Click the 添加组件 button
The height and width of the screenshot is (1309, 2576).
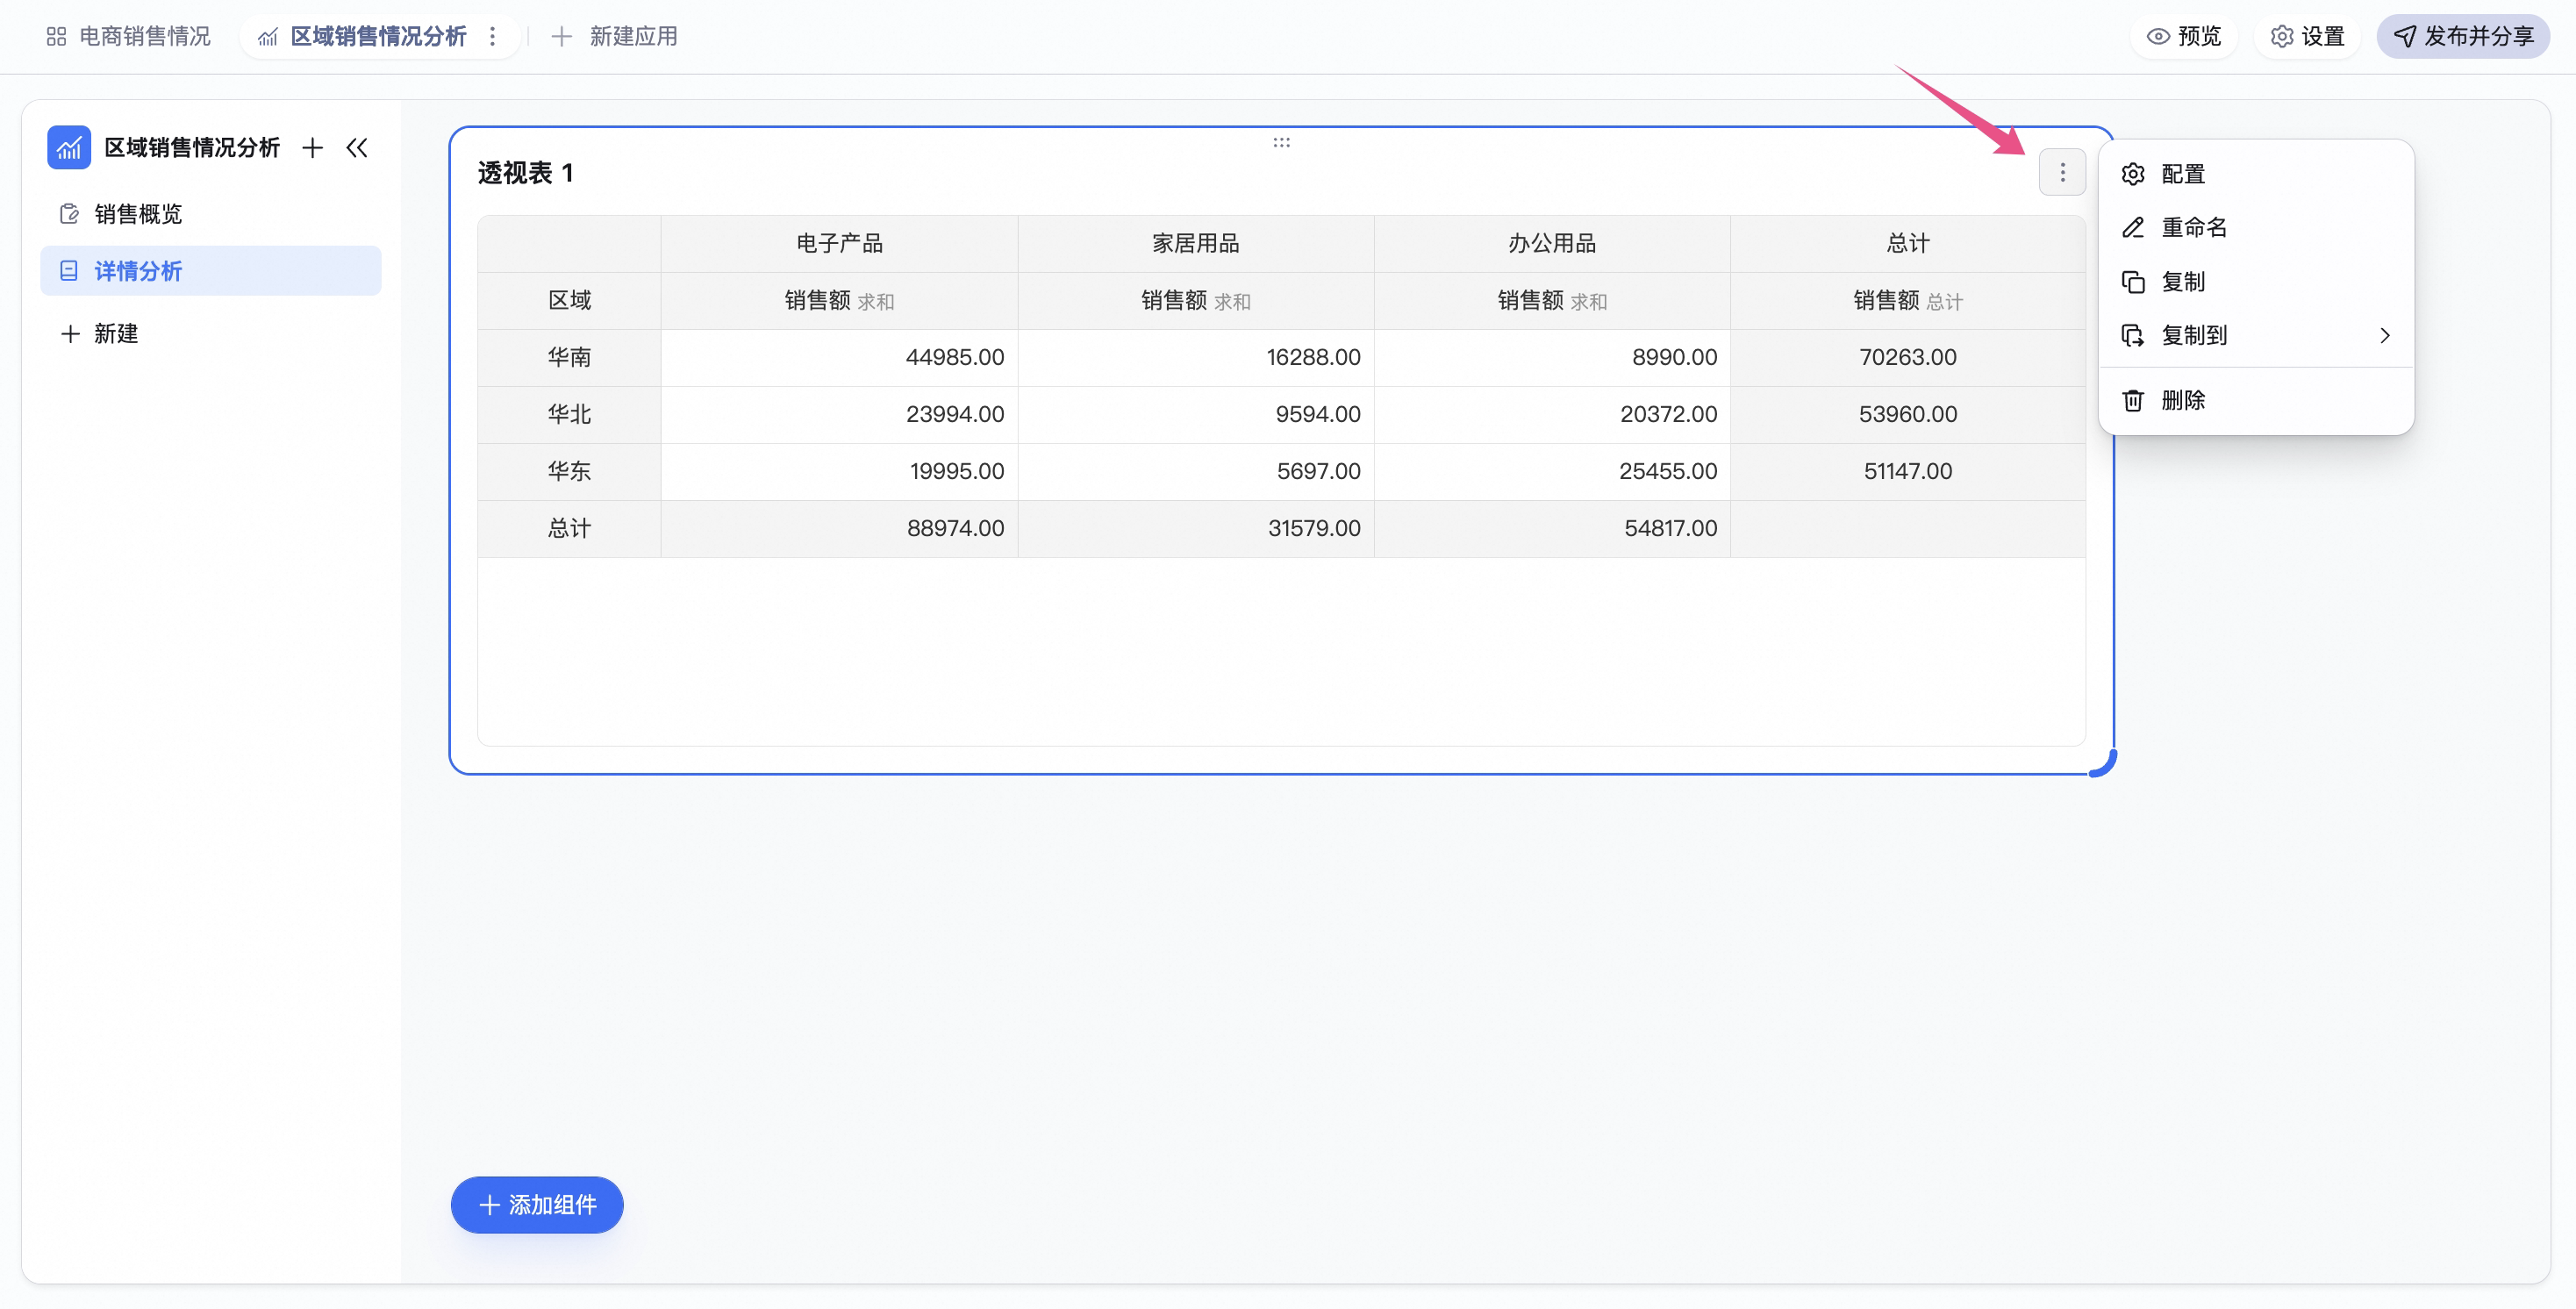click(x=537, y=1205)
